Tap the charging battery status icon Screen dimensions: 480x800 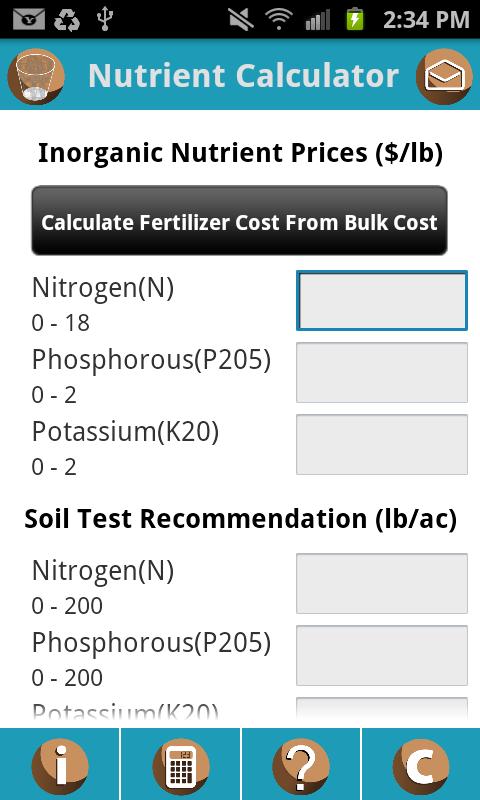click(354, 19)
